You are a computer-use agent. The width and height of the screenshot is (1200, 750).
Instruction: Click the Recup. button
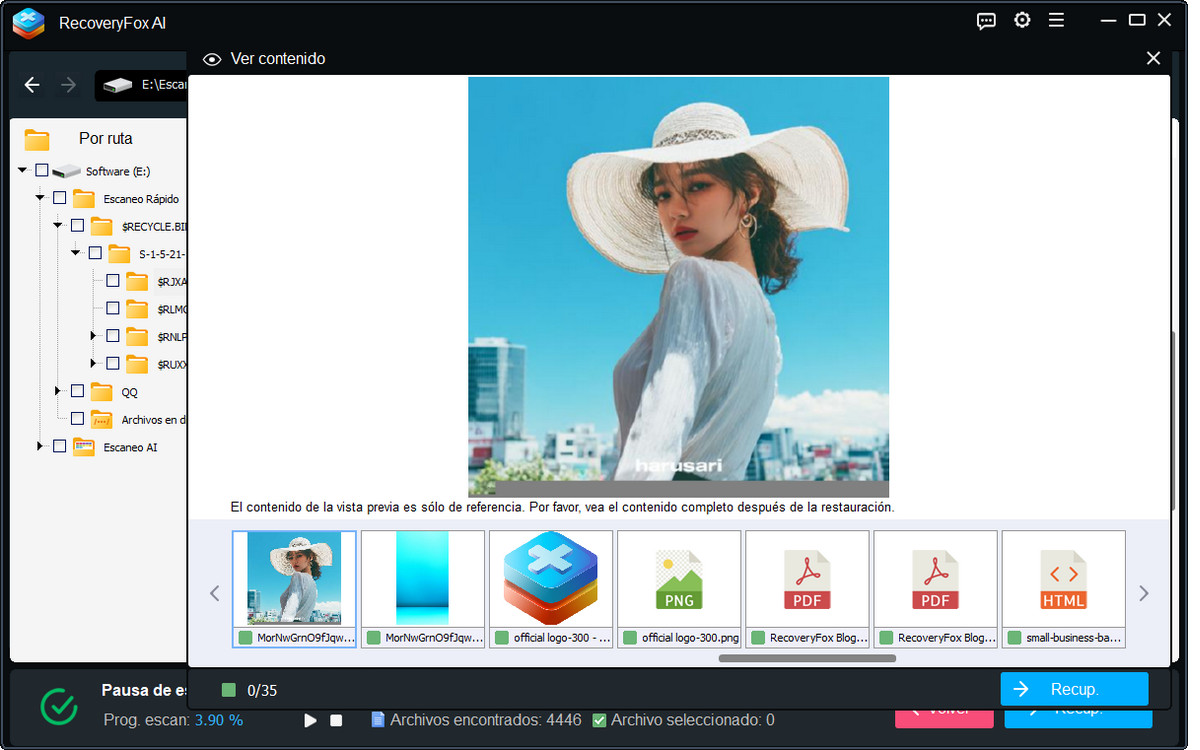pos(1074,688)
